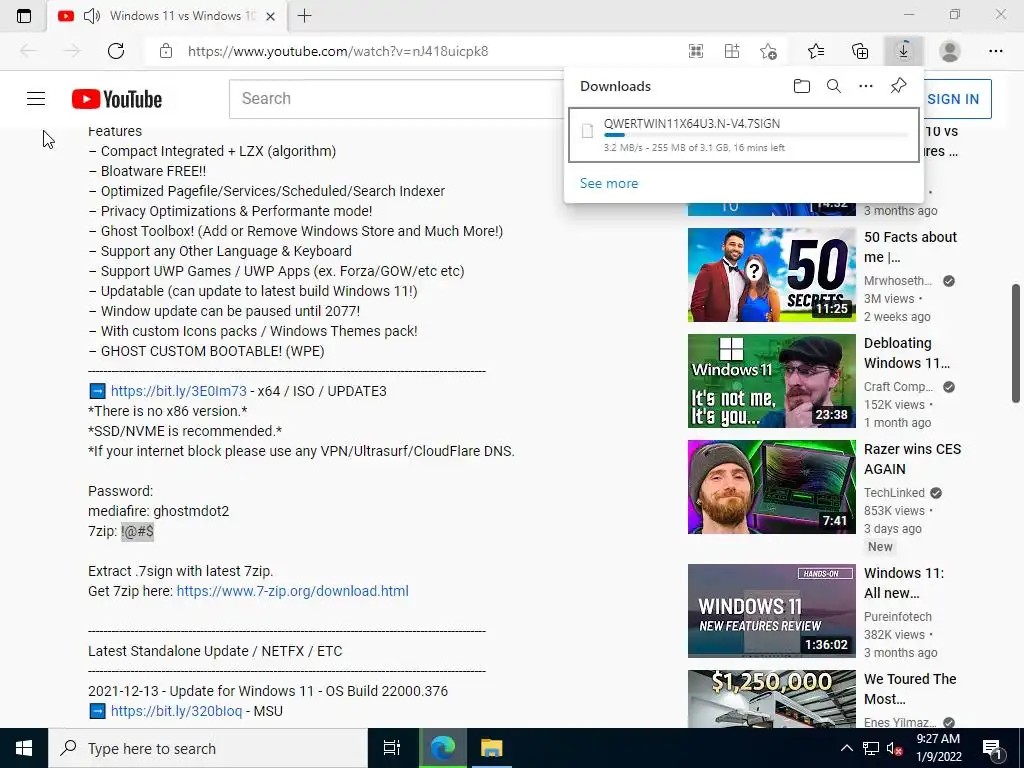Add this page to favorites
This screenshot has height=768, width=1024.
(769, 51)
